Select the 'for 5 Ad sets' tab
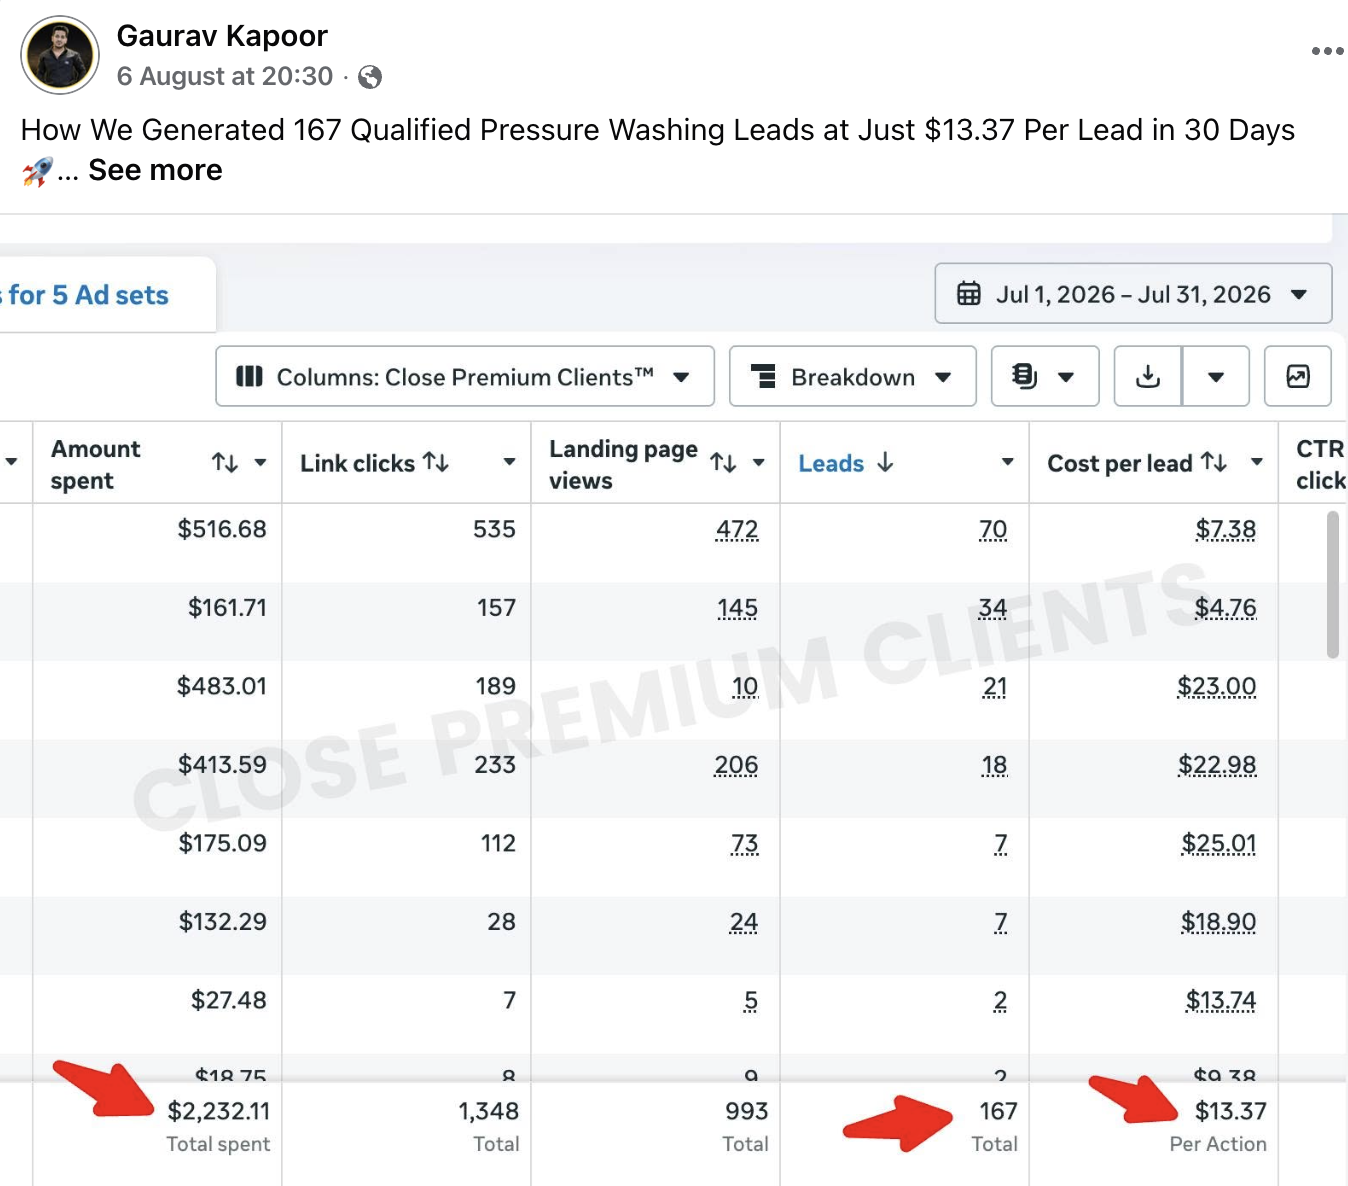This screenshot has width=1348, height=1186. point(88,295)
